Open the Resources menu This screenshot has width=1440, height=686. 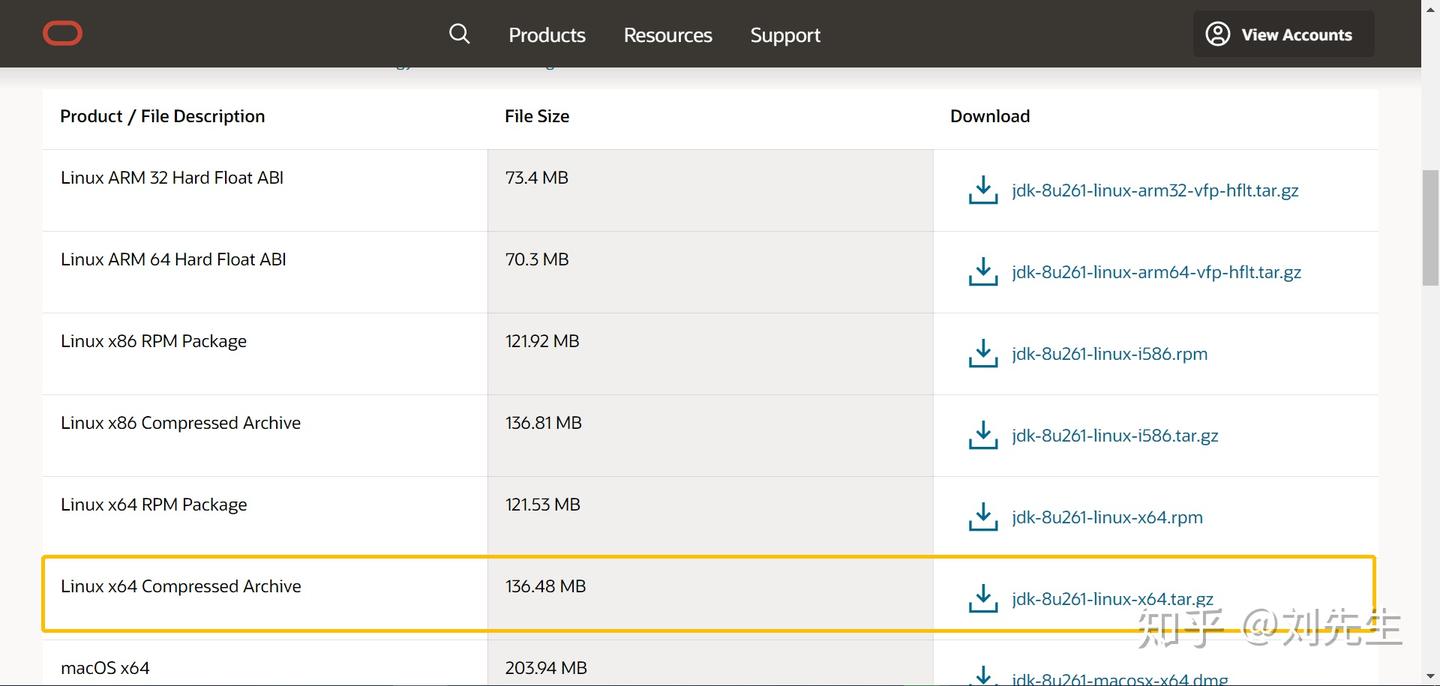668,35
